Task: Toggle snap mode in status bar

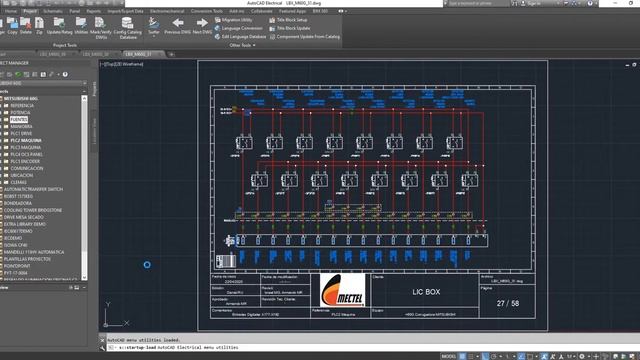Action: coord(471,356)
